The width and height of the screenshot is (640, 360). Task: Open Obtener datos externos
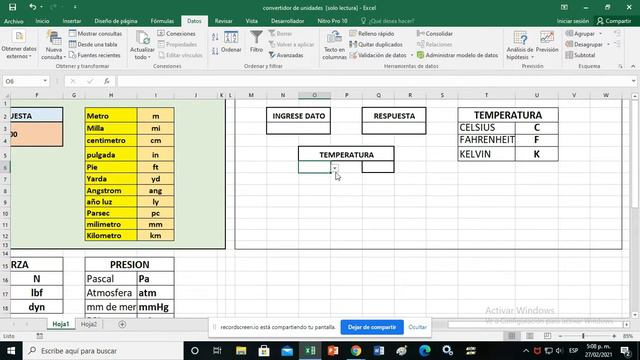pos(18,45)
